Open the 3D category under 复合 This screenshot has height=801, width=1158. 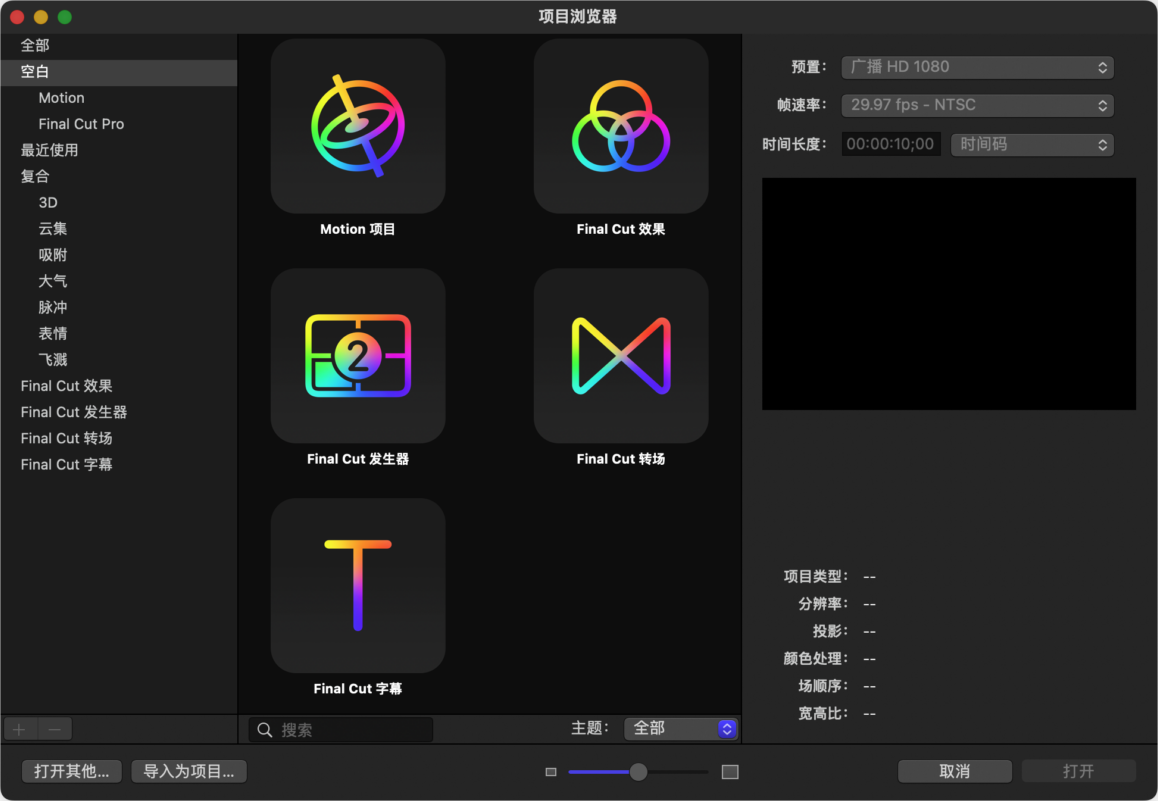(x=48, y=202)
